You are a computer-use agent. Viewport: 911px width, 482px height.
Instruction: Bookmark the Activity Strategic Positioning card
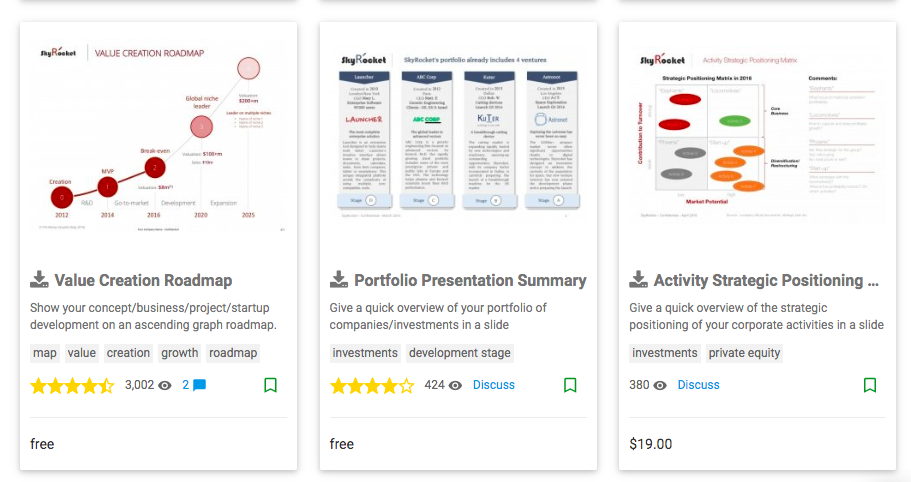(870, 385)
